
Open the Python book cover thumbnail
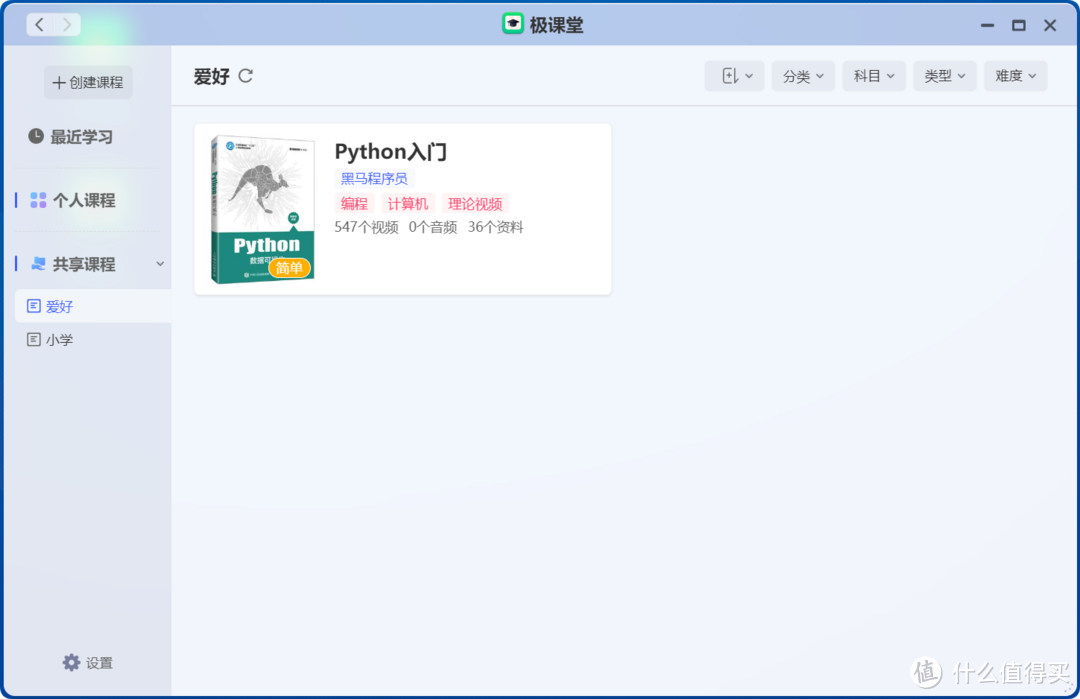click(x=262, y=209)
